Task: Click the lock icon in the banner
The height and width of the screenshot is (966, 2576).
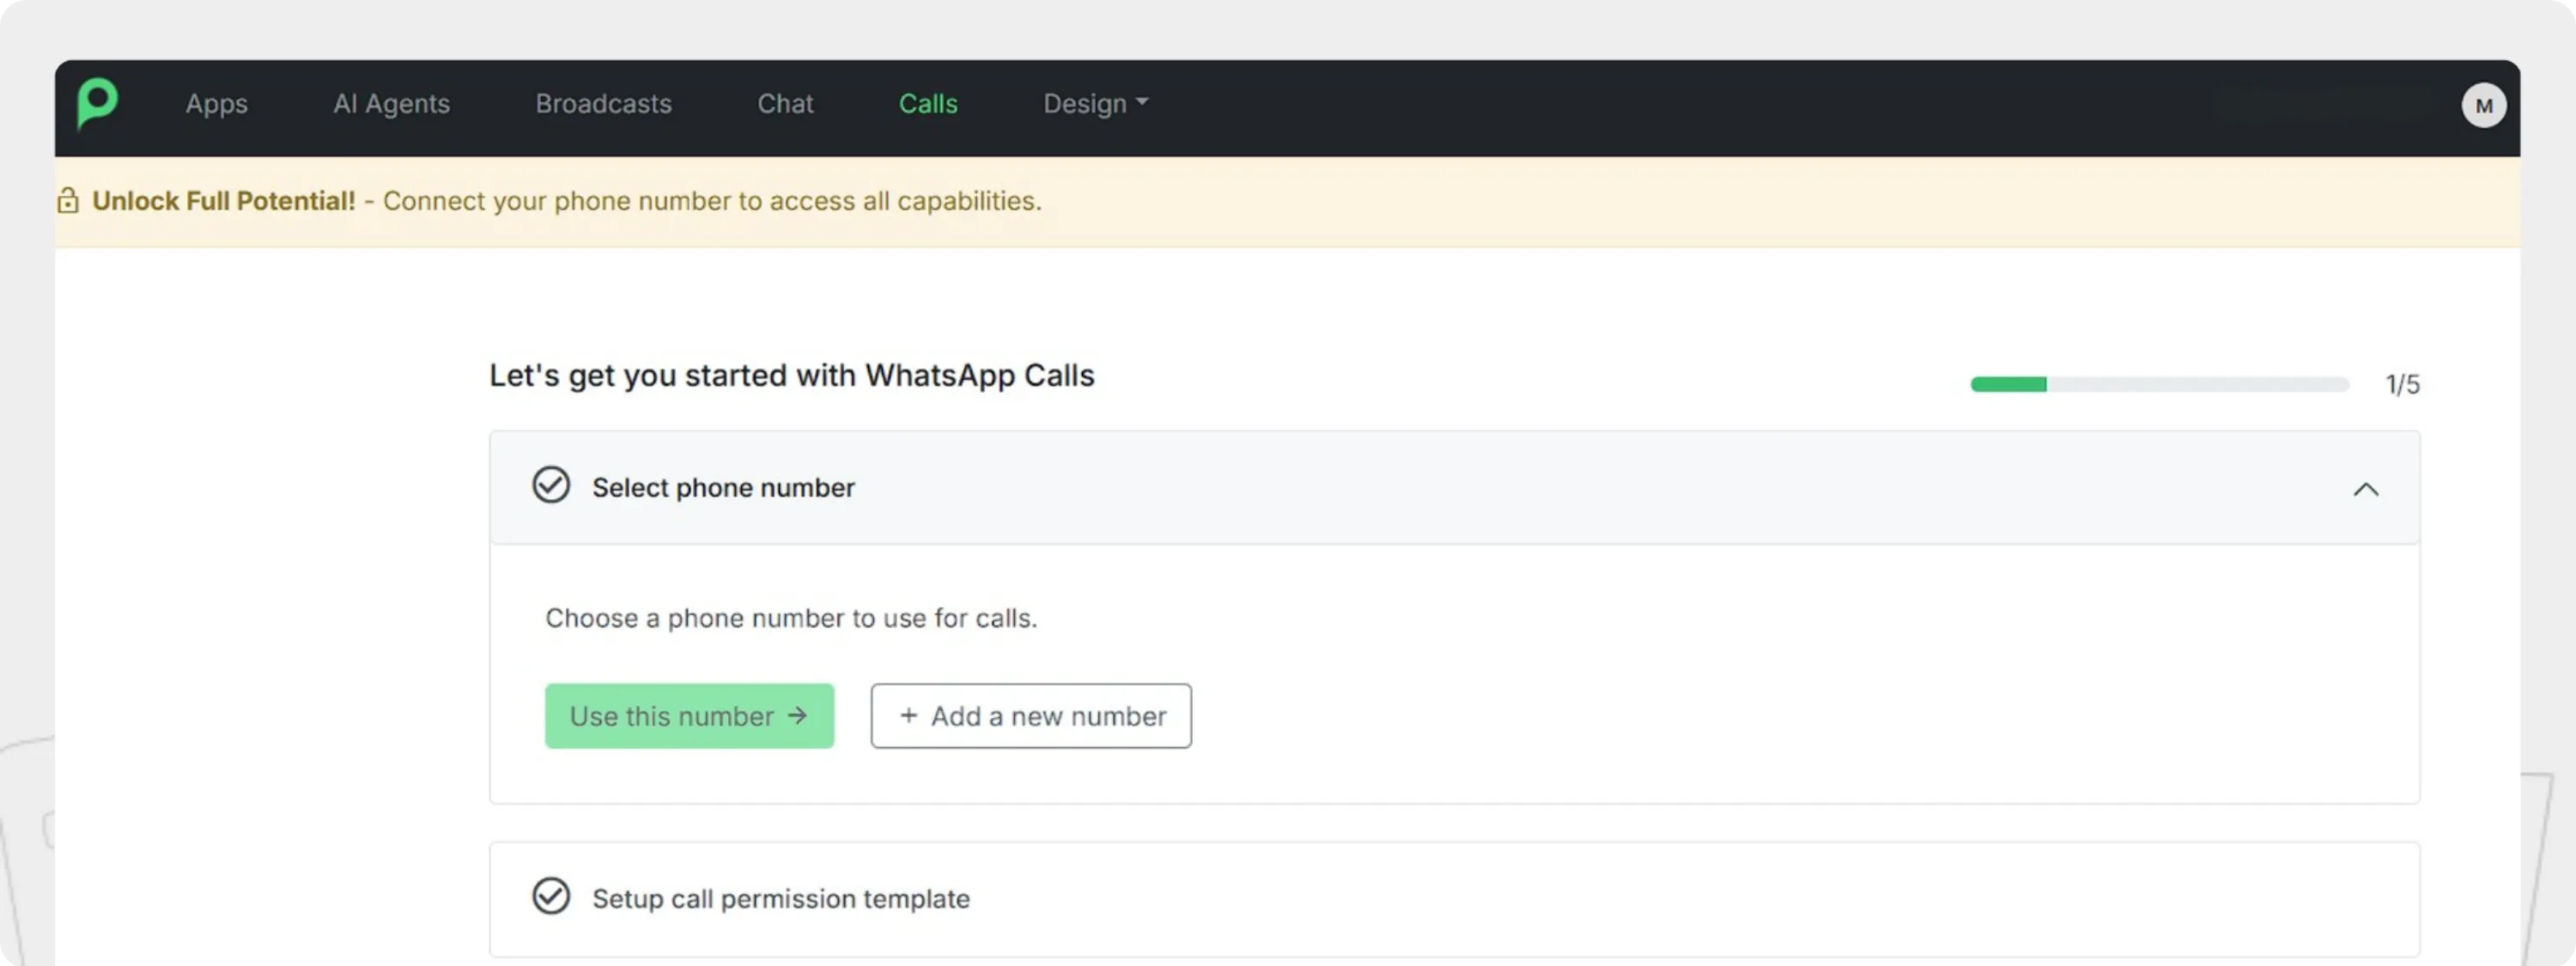Action: pyautogui.click(x=68, y=201)
